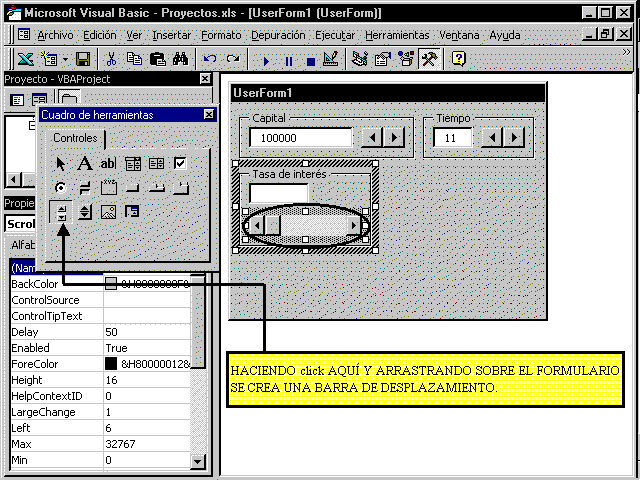Image resolution: width=640 pixels, height=480 pixels.
Task: Click the View Microsoft Excel toolbar icon
Action: coord(25,60)
